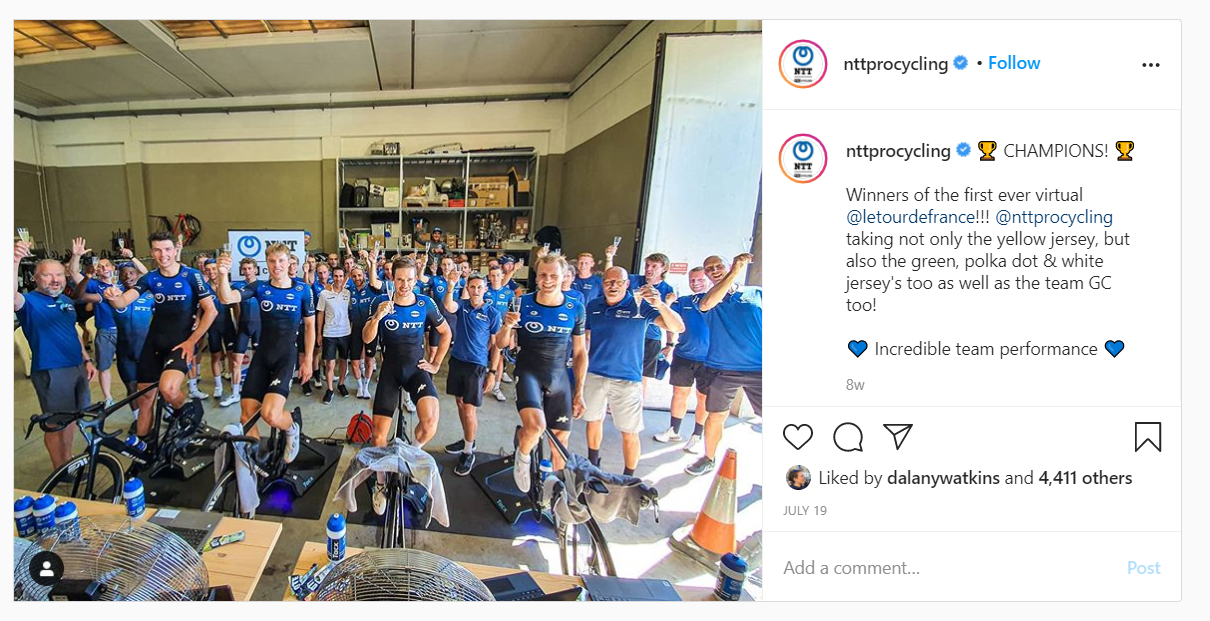Click the nttprocycling avatar beside the caption
This screenshot has height=621, width=1210.
tap(803, 158)
